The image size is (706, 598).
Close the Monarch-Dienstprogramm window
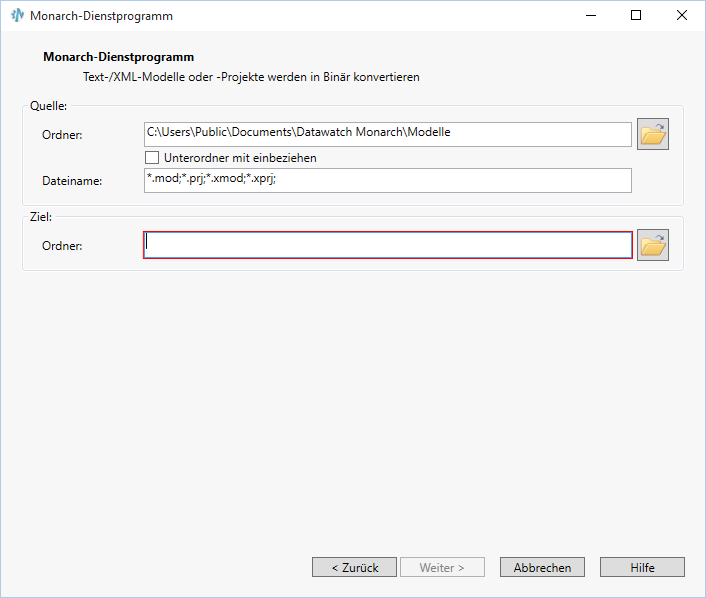pyautogui.click(x=682, y=16)
